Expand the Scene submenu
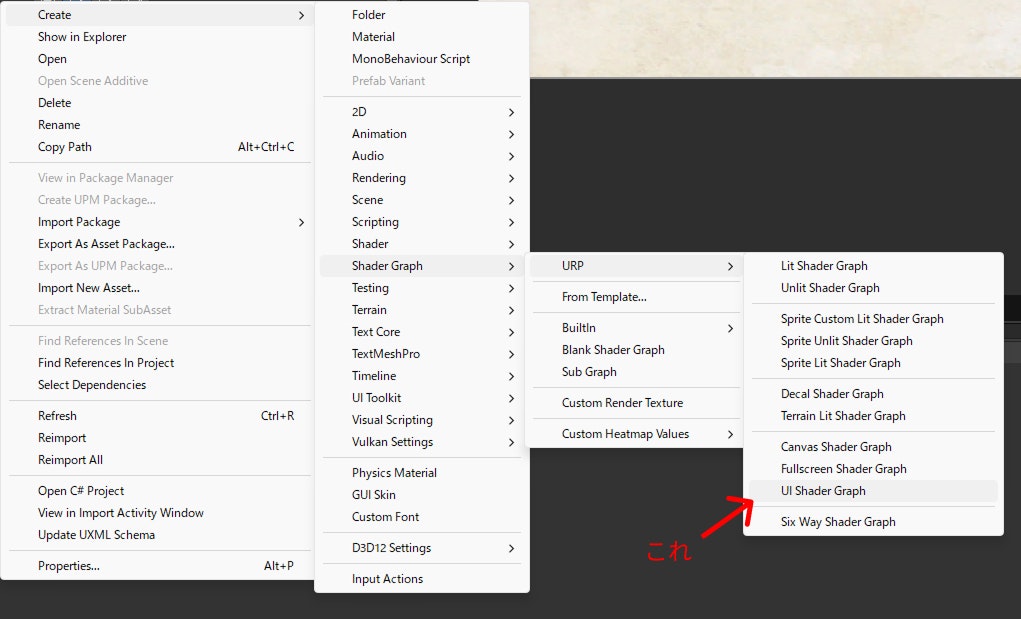 point(421,200)
